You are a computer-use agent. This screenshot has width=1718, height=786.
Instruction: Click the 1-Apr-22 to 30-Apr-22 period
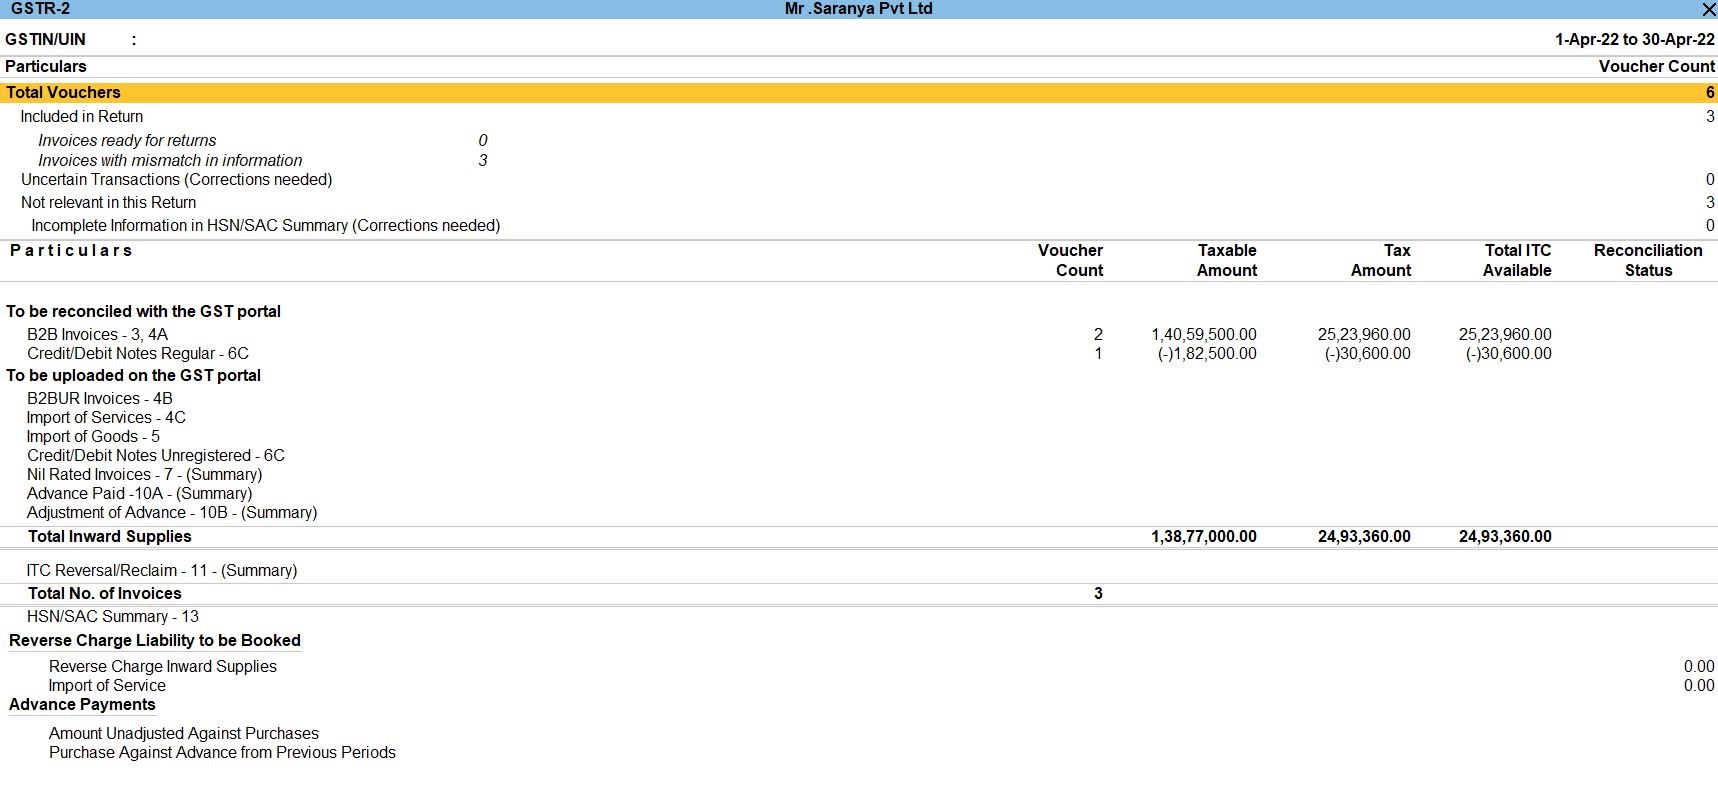[1634, 39]
